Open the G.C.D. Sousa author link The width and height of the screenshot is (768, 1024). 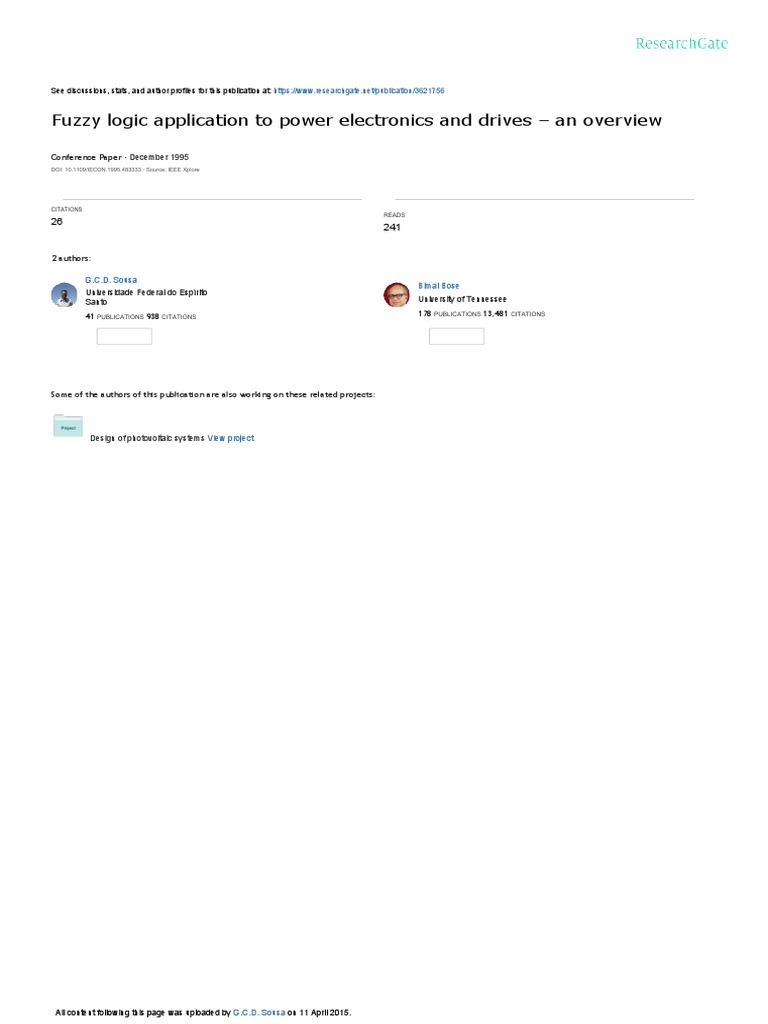tap(111, 280)
